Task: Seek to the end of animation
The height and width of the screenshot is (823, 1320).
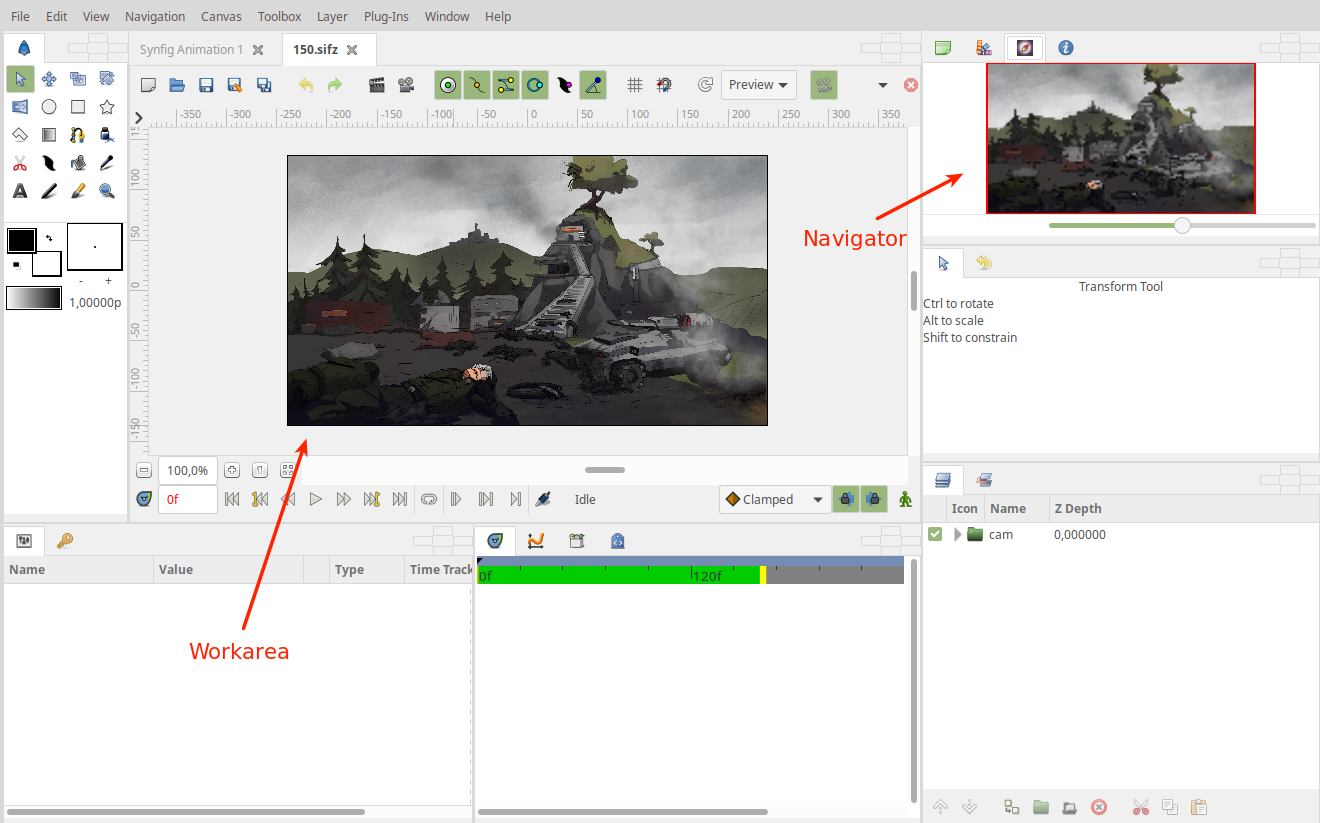Action: point(400,499)
